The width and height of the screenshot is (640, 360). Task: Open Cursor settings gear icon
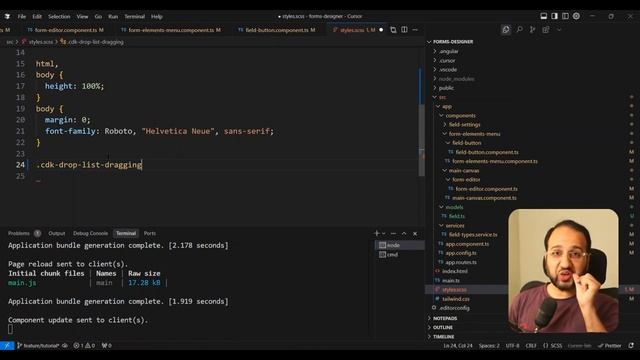pos(576,16)
